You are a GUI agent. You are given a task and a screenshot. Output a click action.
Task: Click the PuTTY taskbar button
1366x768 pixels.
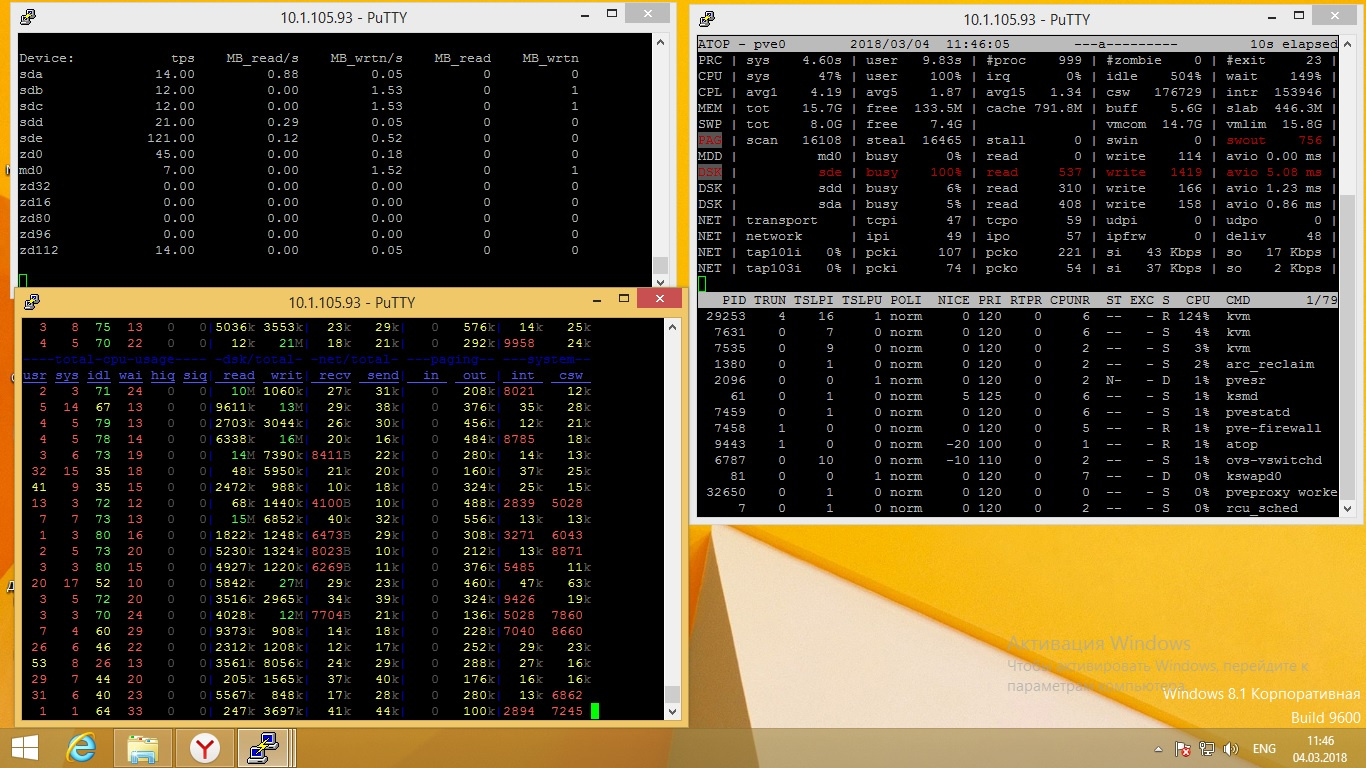[x=264, y=747]
